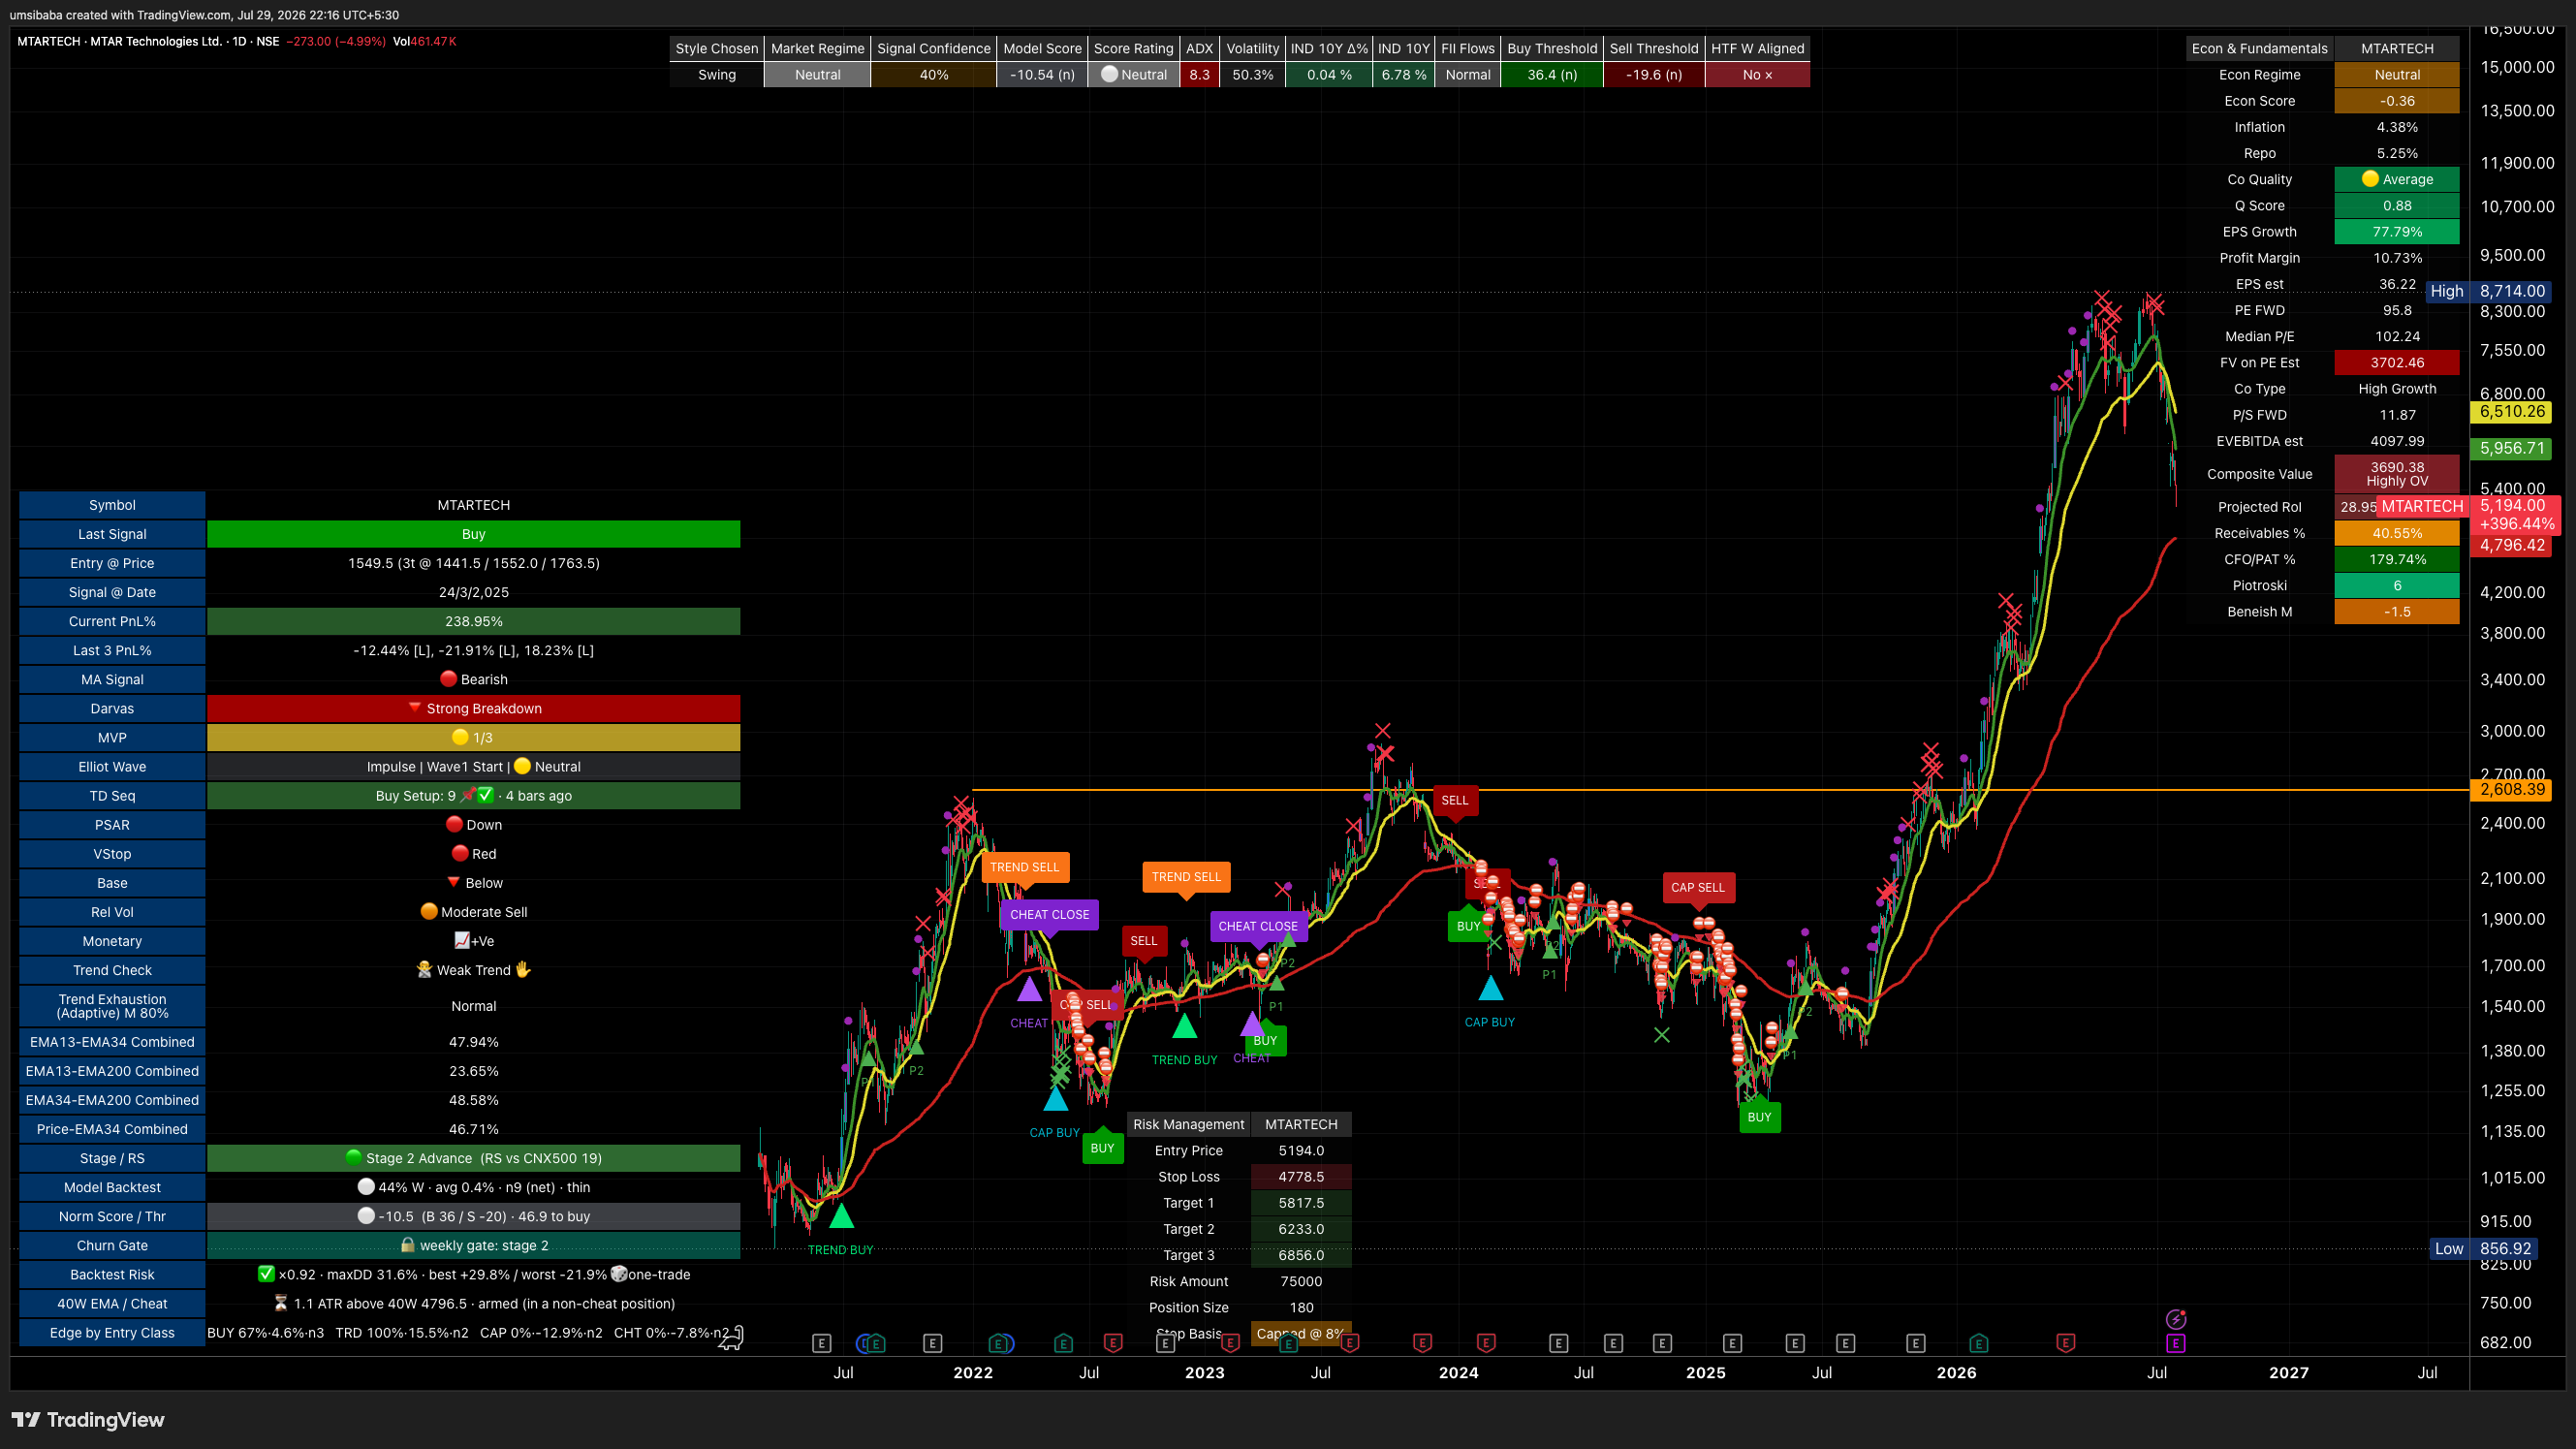Screen dimensions: 2576x1449
Task: Click the dark red SELL label in late 2022
Action: [x=1144, y=941]
